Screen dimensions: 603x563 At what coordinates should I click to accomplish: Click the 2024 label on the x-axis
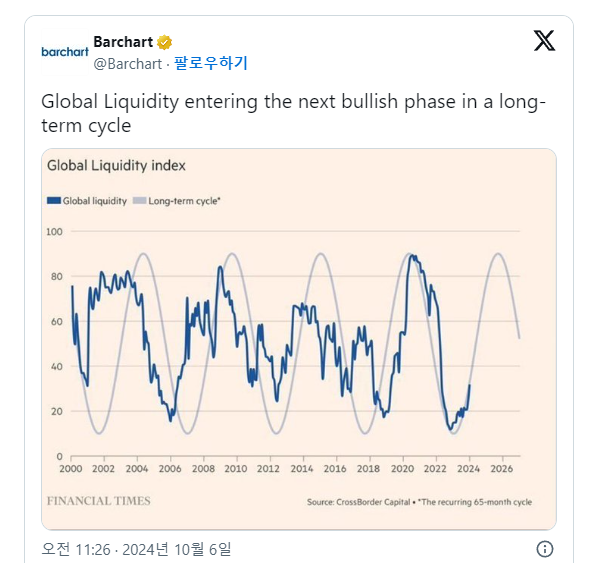[467, 468]
